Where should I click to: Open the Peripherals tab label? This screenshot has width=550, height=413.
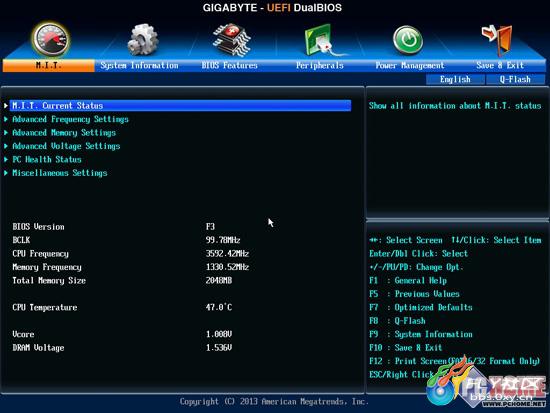click(x=320, y=66)
